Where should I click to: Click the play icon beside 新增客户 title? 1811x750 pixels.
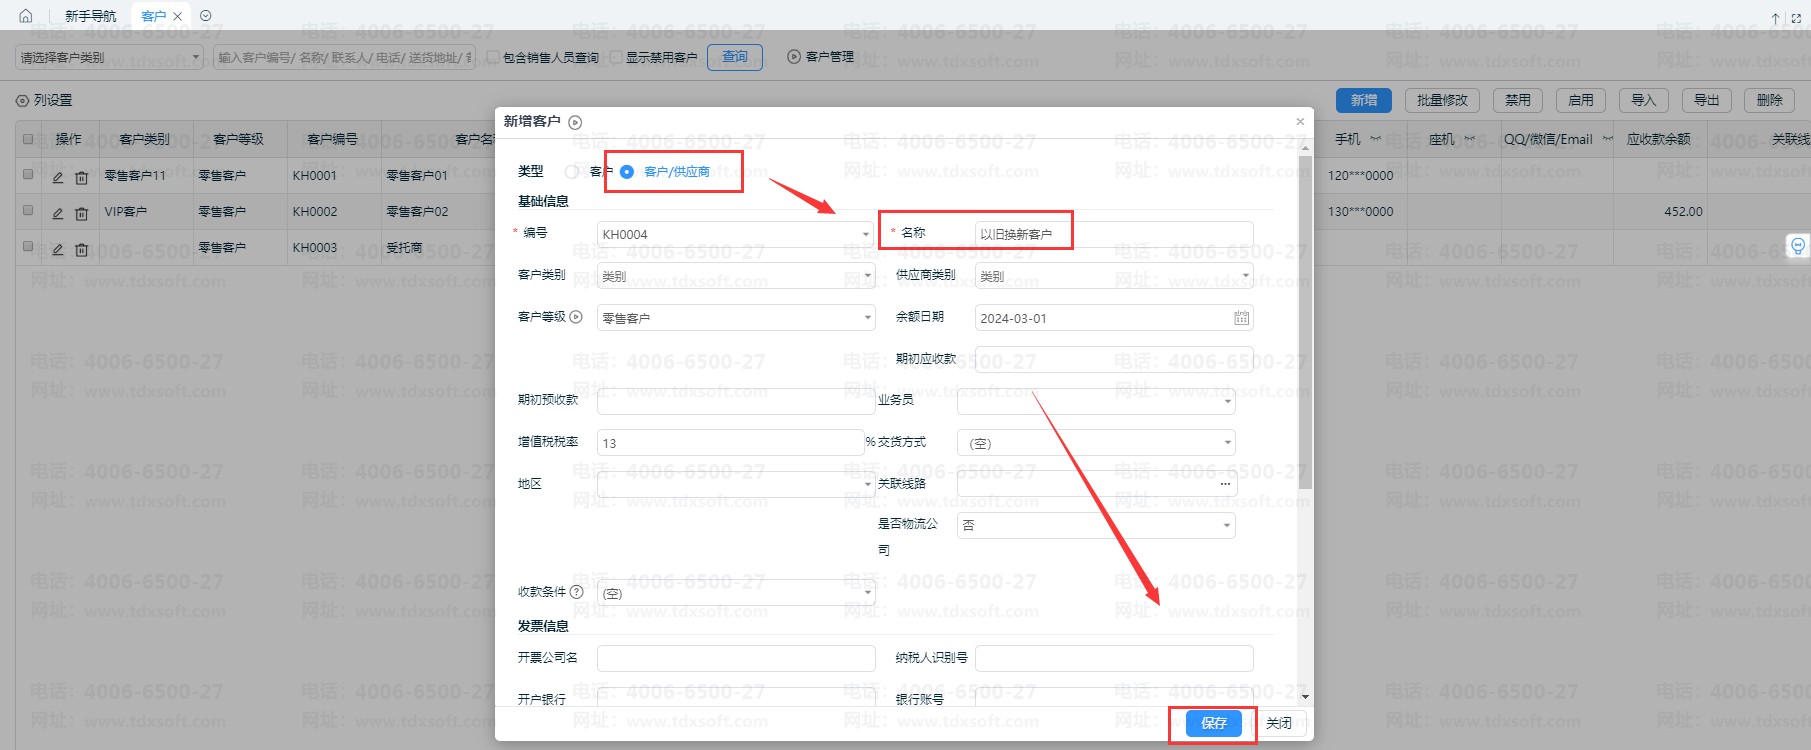click(x=575, y=122)
